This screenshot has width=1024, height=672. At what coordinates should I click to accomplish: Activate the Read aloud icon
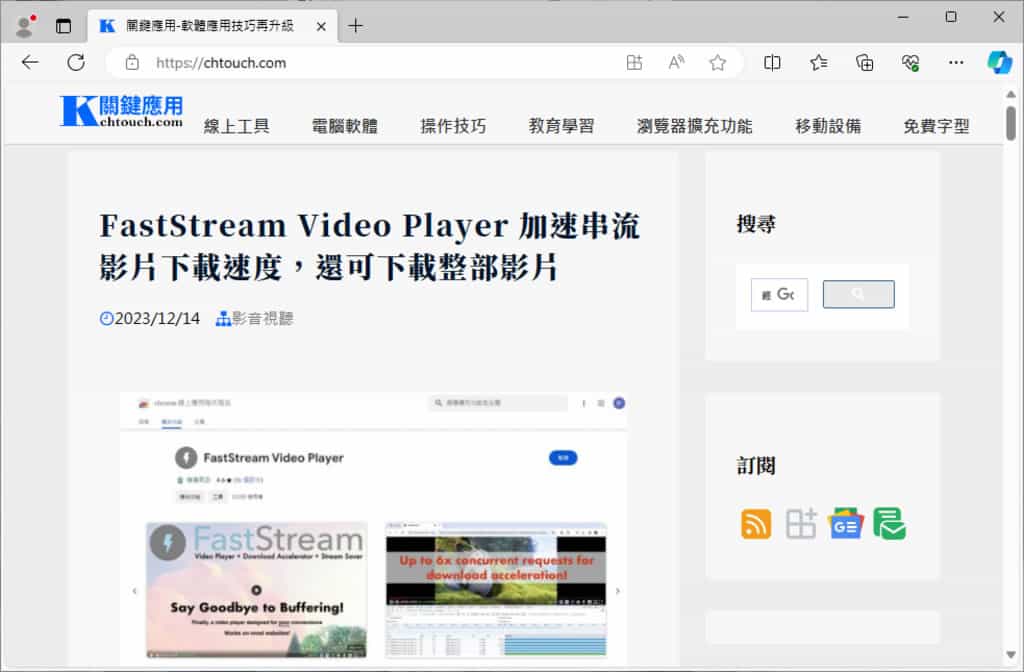[676, 63]
